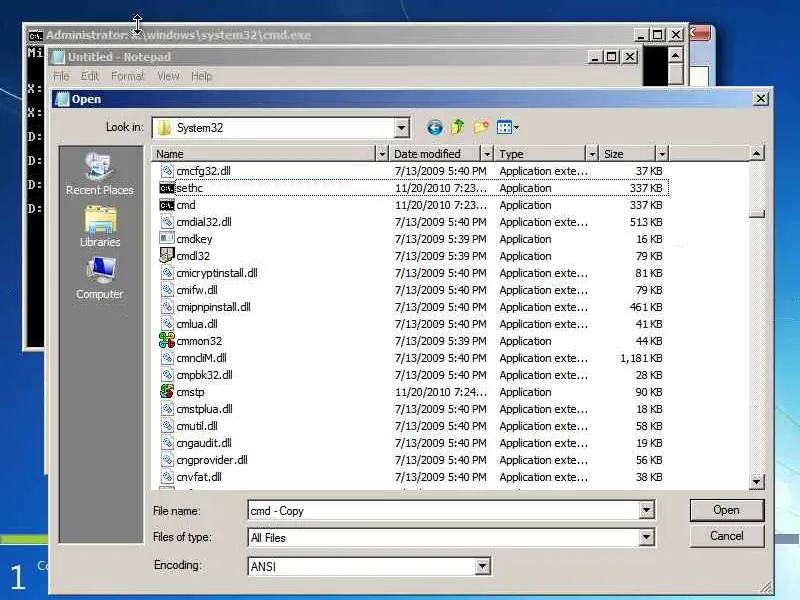The width and height of the screenshot is (800, 600).
Task: Open the Views menu dropdown arrow
Action: (x=516, y=128)
